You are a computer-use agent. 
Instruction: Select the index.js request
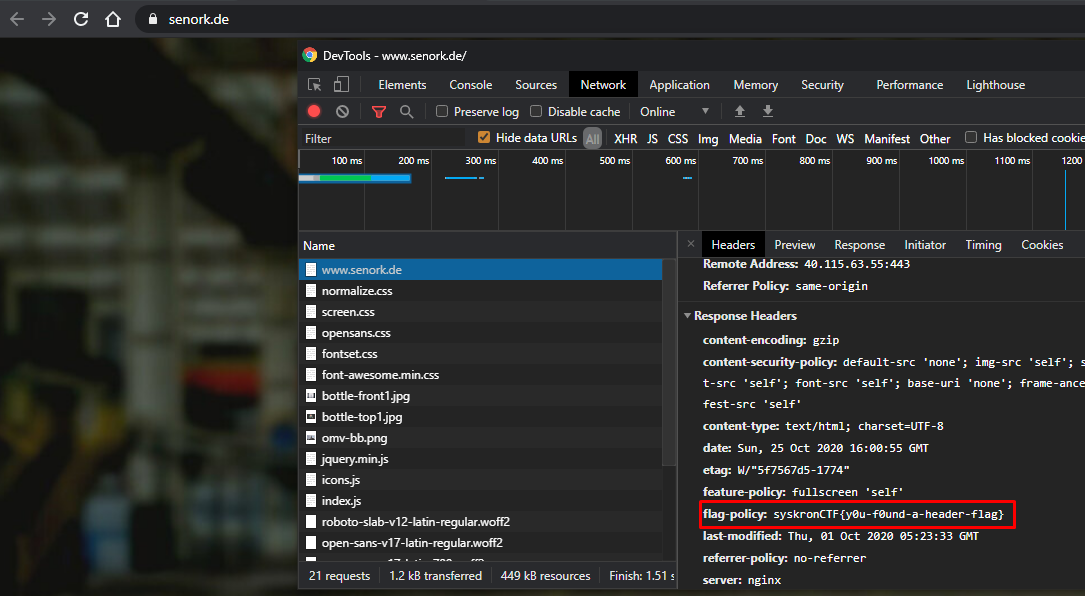pos(480,500)
